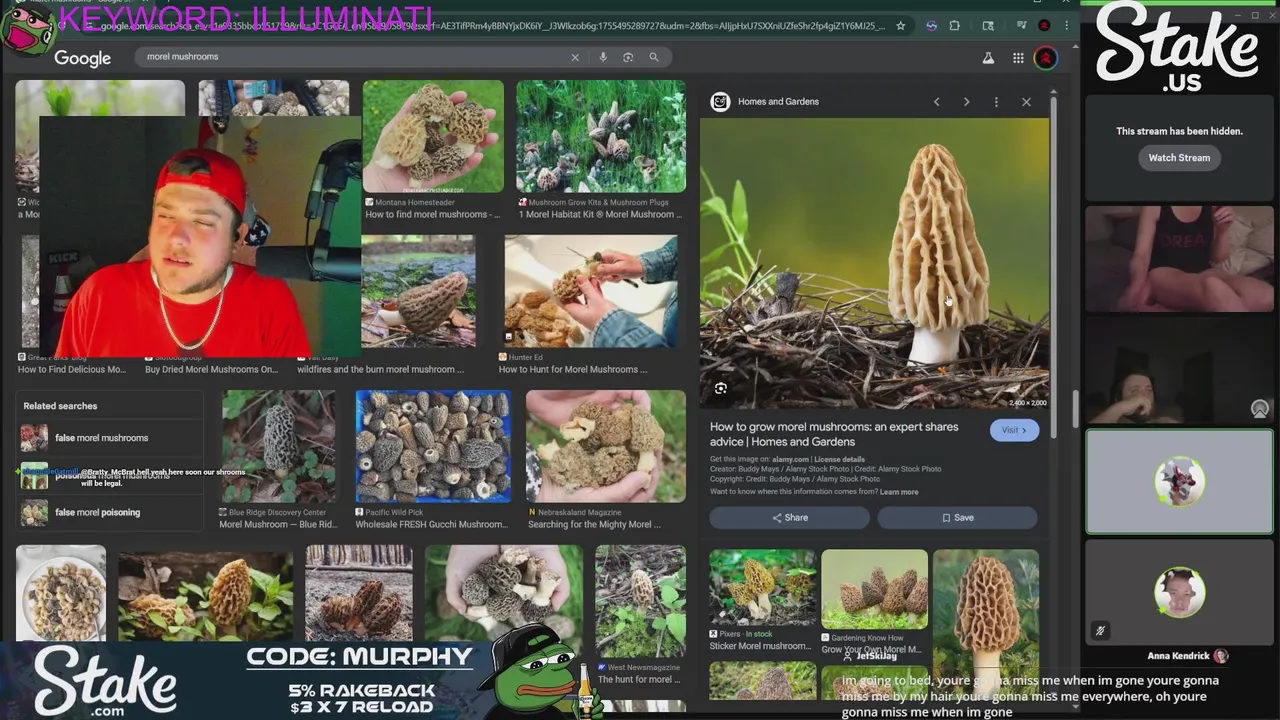Open the article title How to grow morel mushrooms

tap(834, 434)
